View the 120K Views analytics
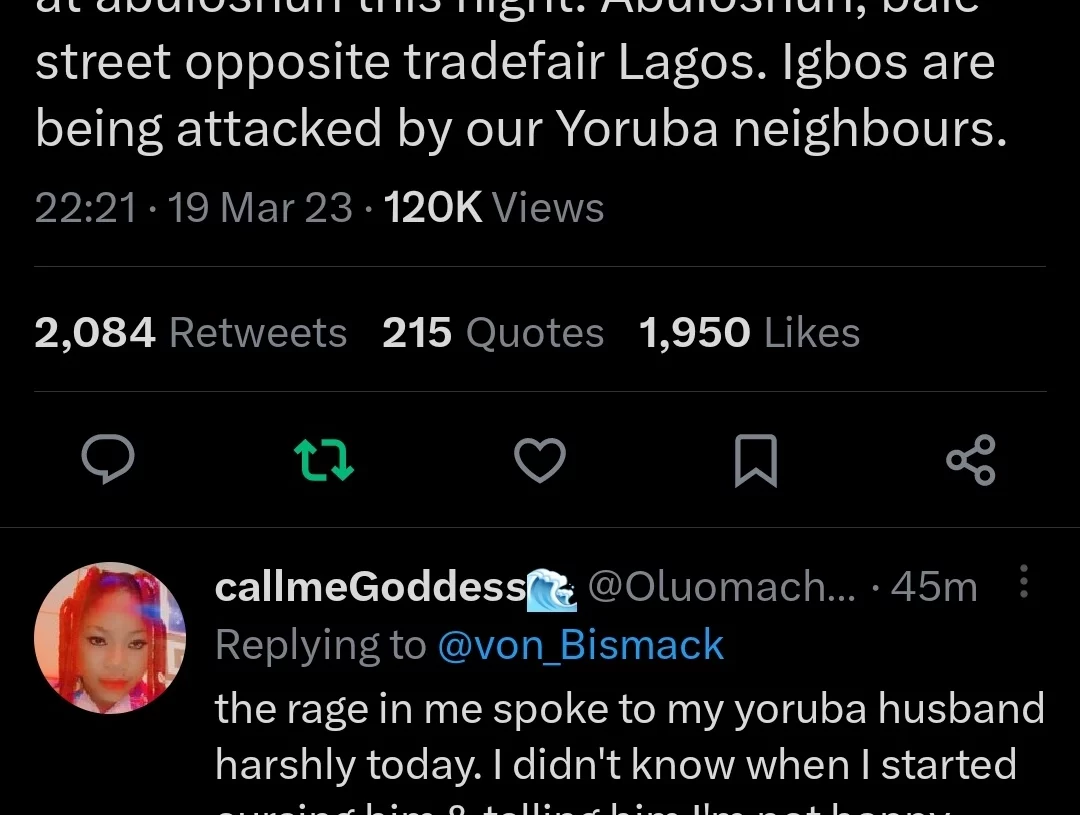Viewport: 1080px width, 815px height. coord(494,207)
